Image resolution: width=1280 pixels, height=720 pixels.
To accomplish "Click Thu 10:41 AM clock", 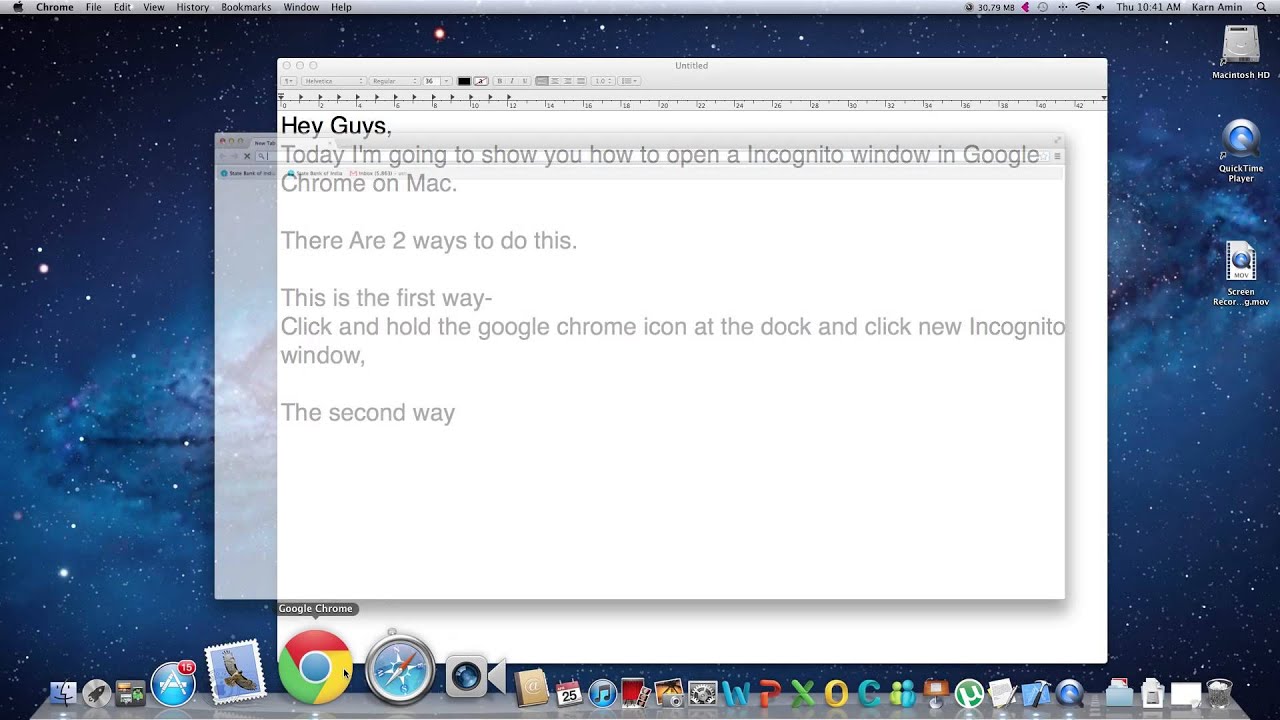I will click(1148, 7).
